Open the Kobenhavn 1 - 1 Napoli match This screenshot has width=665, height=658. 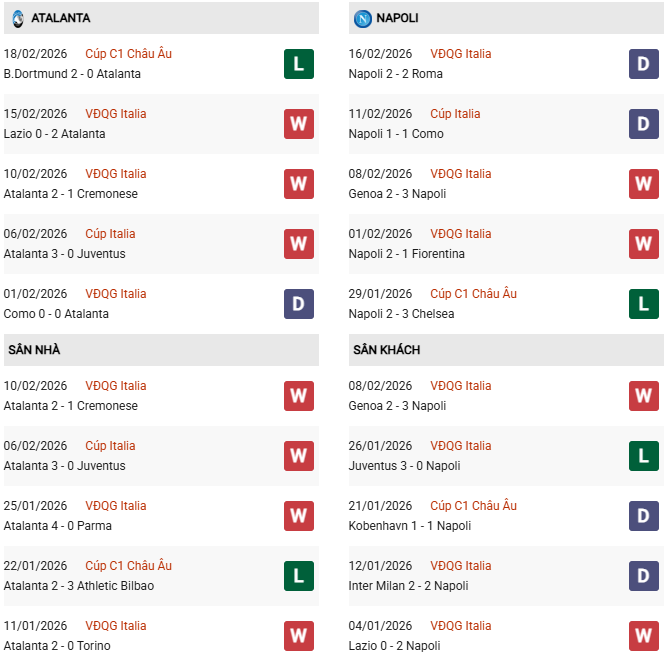coord(409,526)
